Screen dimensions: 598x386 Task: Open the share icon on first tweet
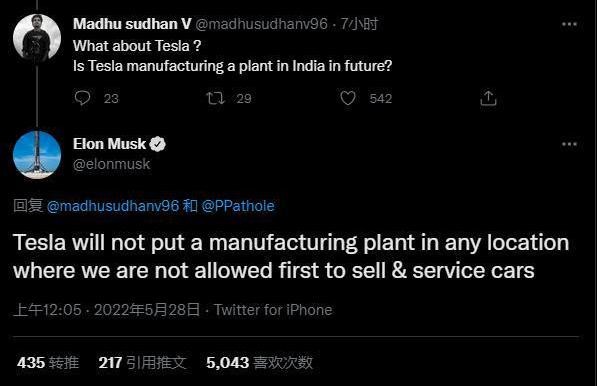(488, 98)
